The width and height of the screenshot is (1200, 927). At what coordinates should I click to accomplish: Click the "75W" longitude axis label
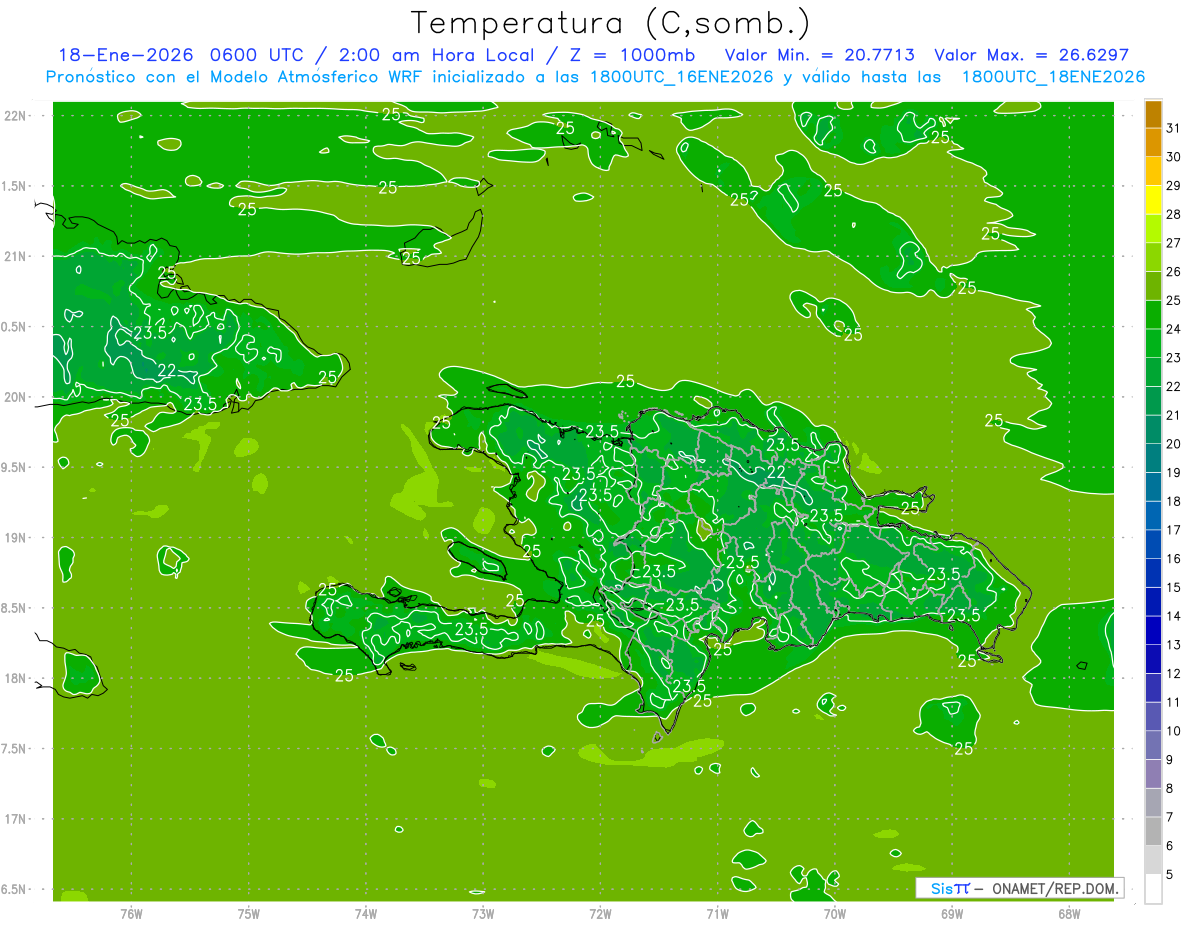249,914
